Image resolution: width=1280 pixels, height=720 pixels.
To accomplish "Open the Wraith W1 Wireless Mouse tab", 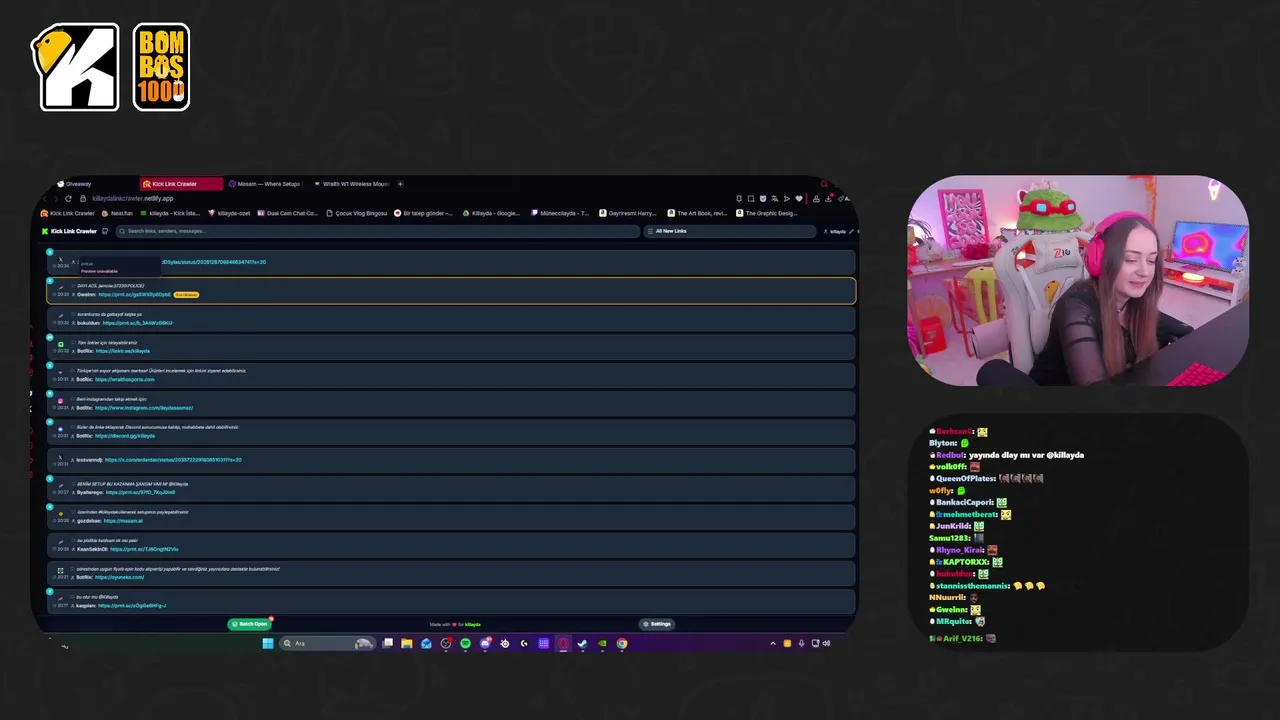I will tap(351, 184).
